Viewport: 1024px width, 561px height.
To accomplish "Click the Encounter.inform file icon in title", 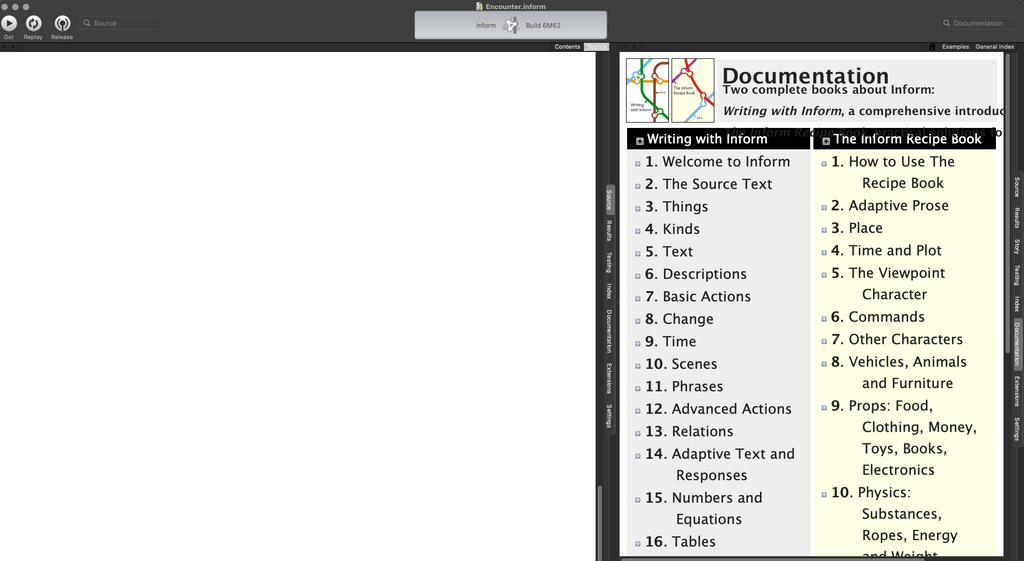I will tap(479, 6).
